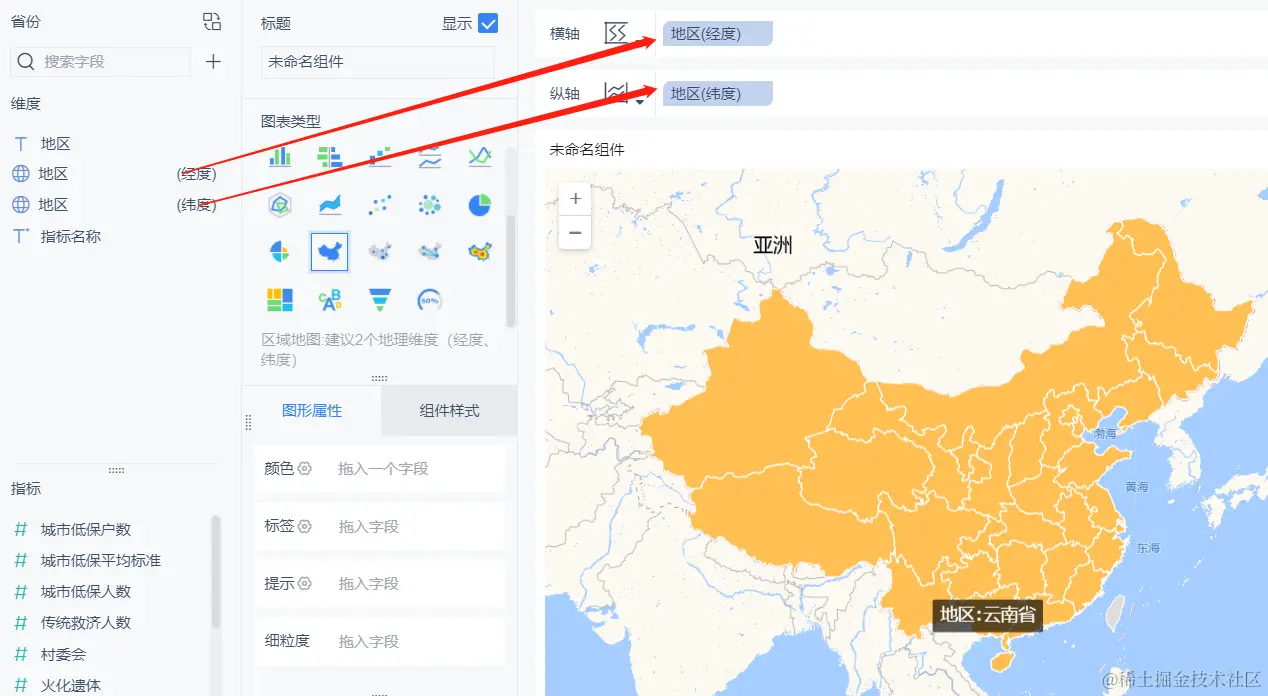Switch to the 图形属性 tab
This screenshot has width=1268, height=696.
[313, 410]
